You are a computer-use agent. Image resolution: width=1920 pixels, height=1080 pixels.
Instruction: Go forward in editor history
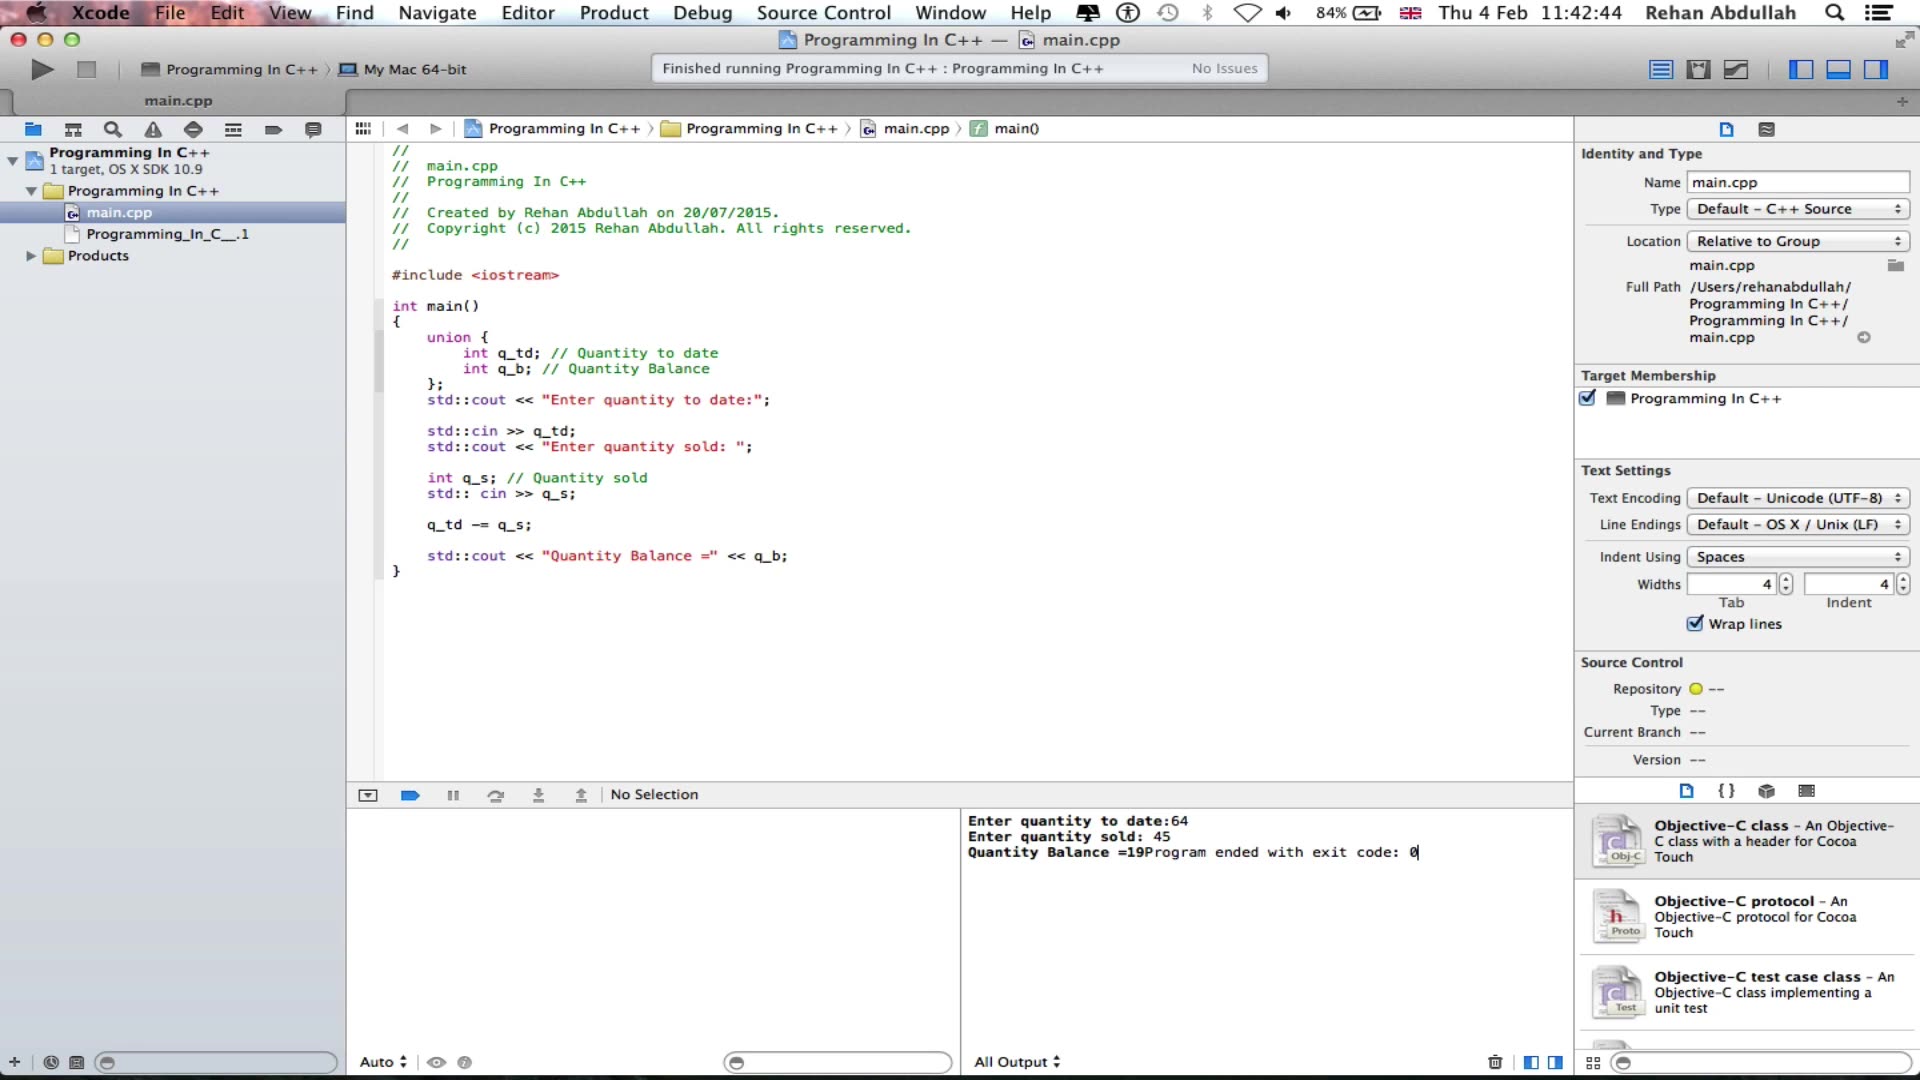[x=435, y=128]
